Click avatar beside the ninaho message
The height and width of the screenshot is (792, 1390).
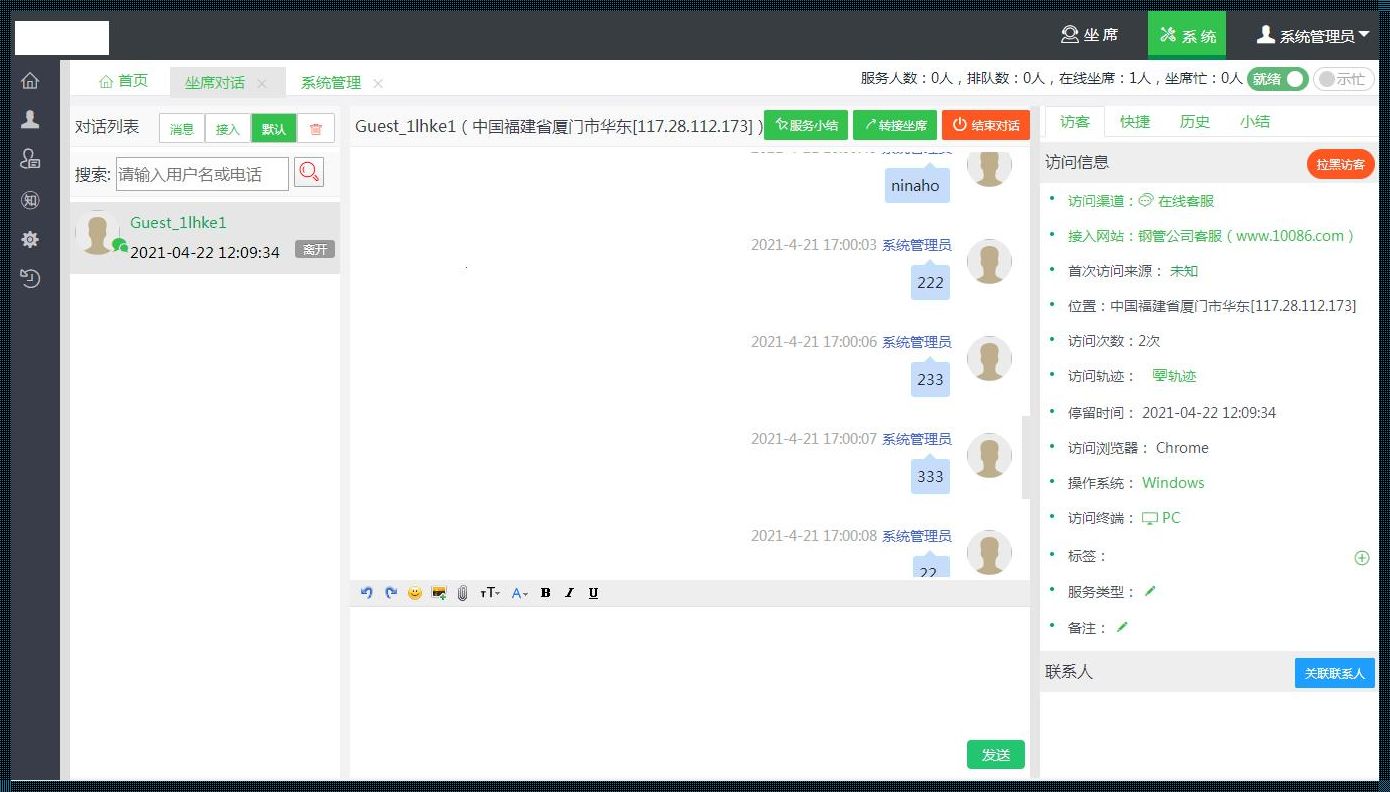point(989,164)
